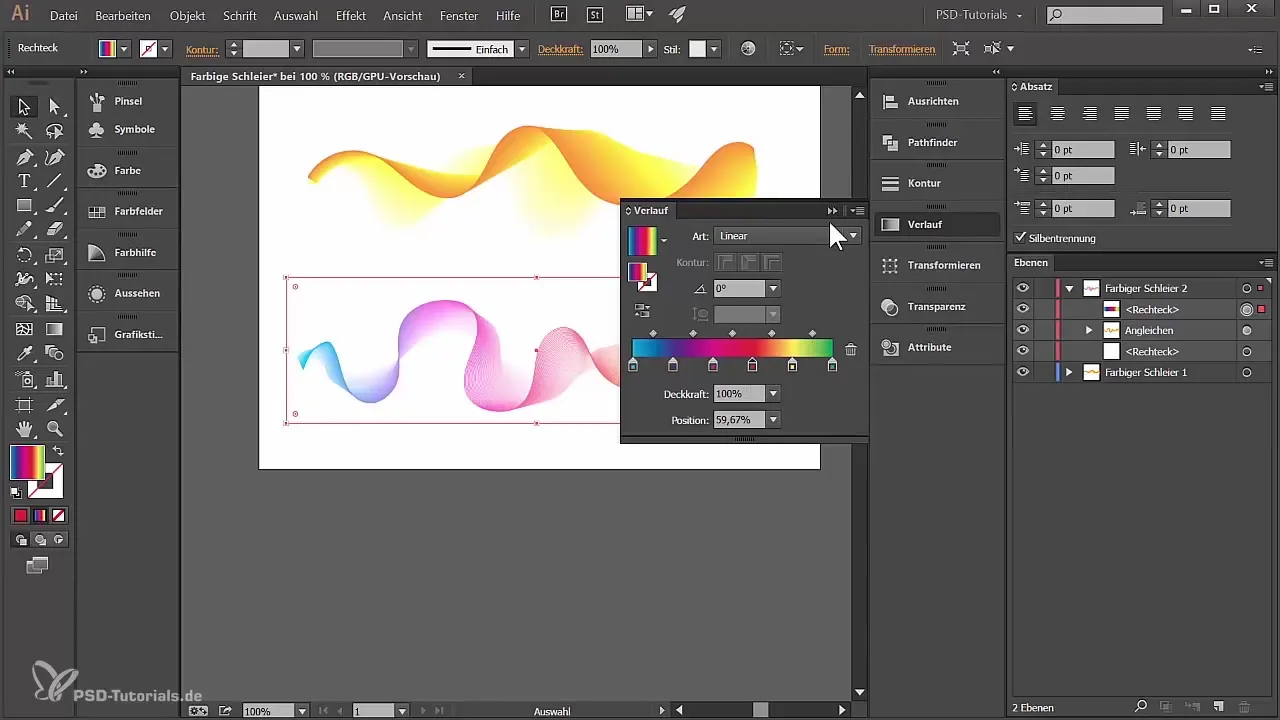Toggle the Silbentrennung checkbox

pos(1020,238)
